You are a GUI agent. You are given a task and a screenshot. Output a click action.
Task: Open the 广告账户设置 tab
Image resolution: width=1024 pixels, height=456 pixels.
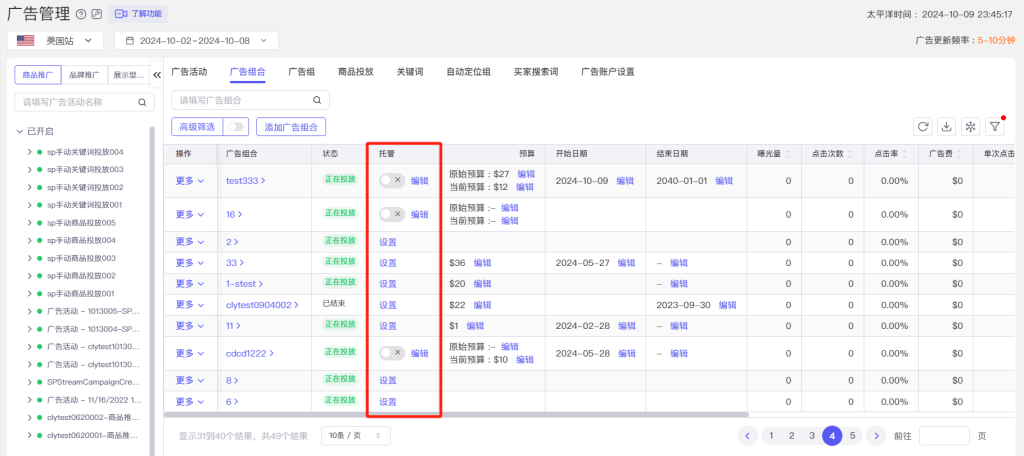coord(608,72)
